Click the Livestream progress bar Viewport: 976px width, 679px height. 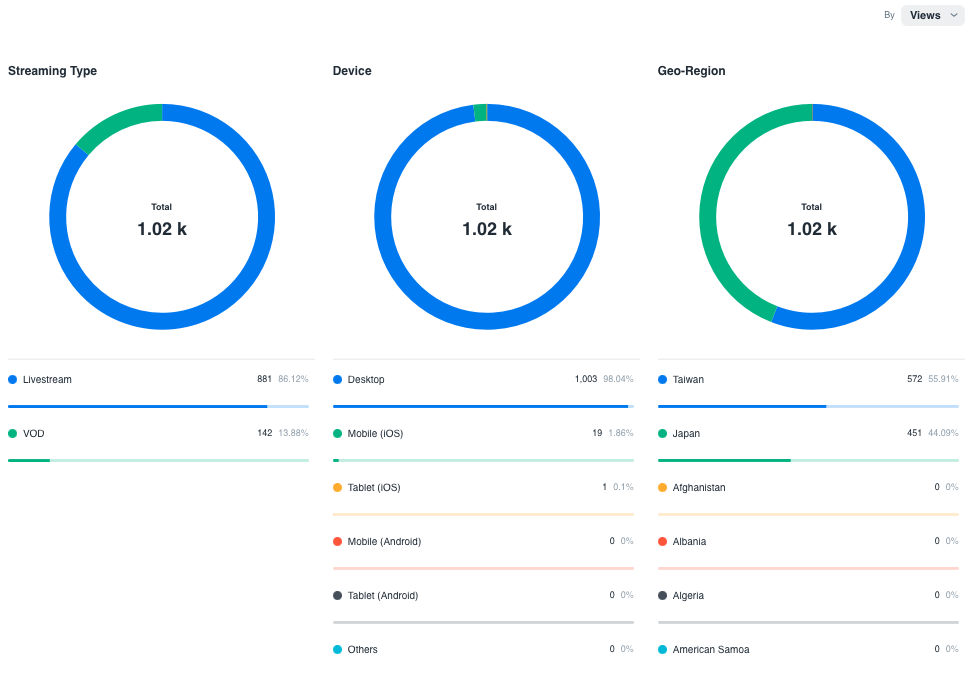tap(158, 407)
